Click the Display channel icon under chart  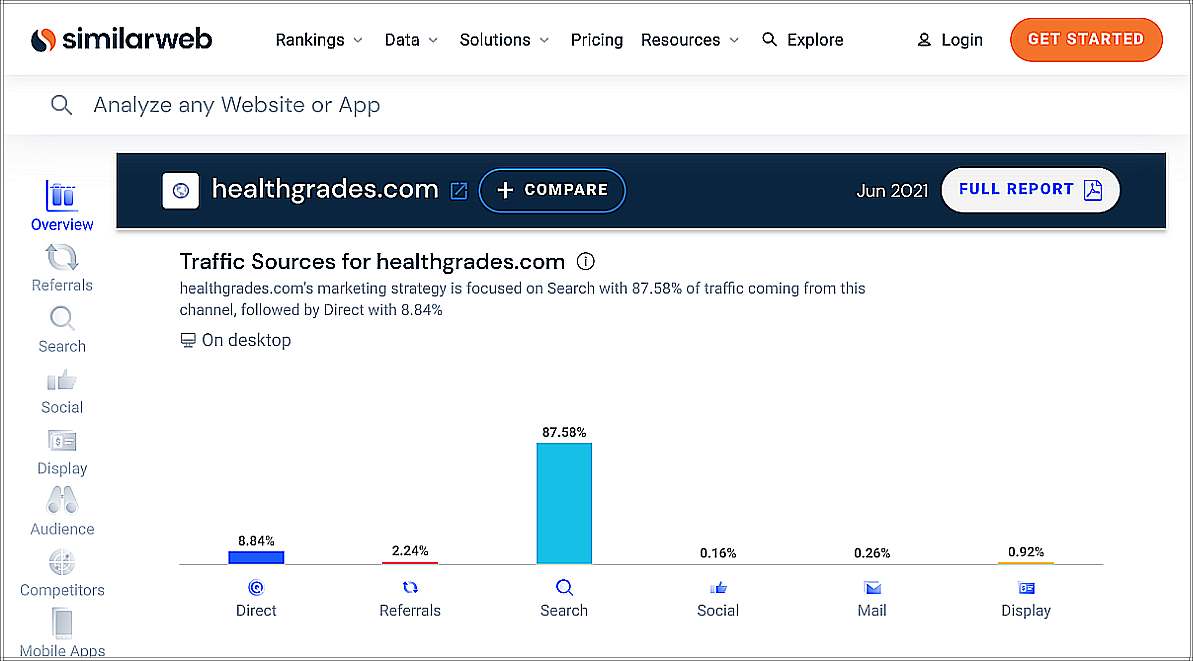click(1026, 587)
